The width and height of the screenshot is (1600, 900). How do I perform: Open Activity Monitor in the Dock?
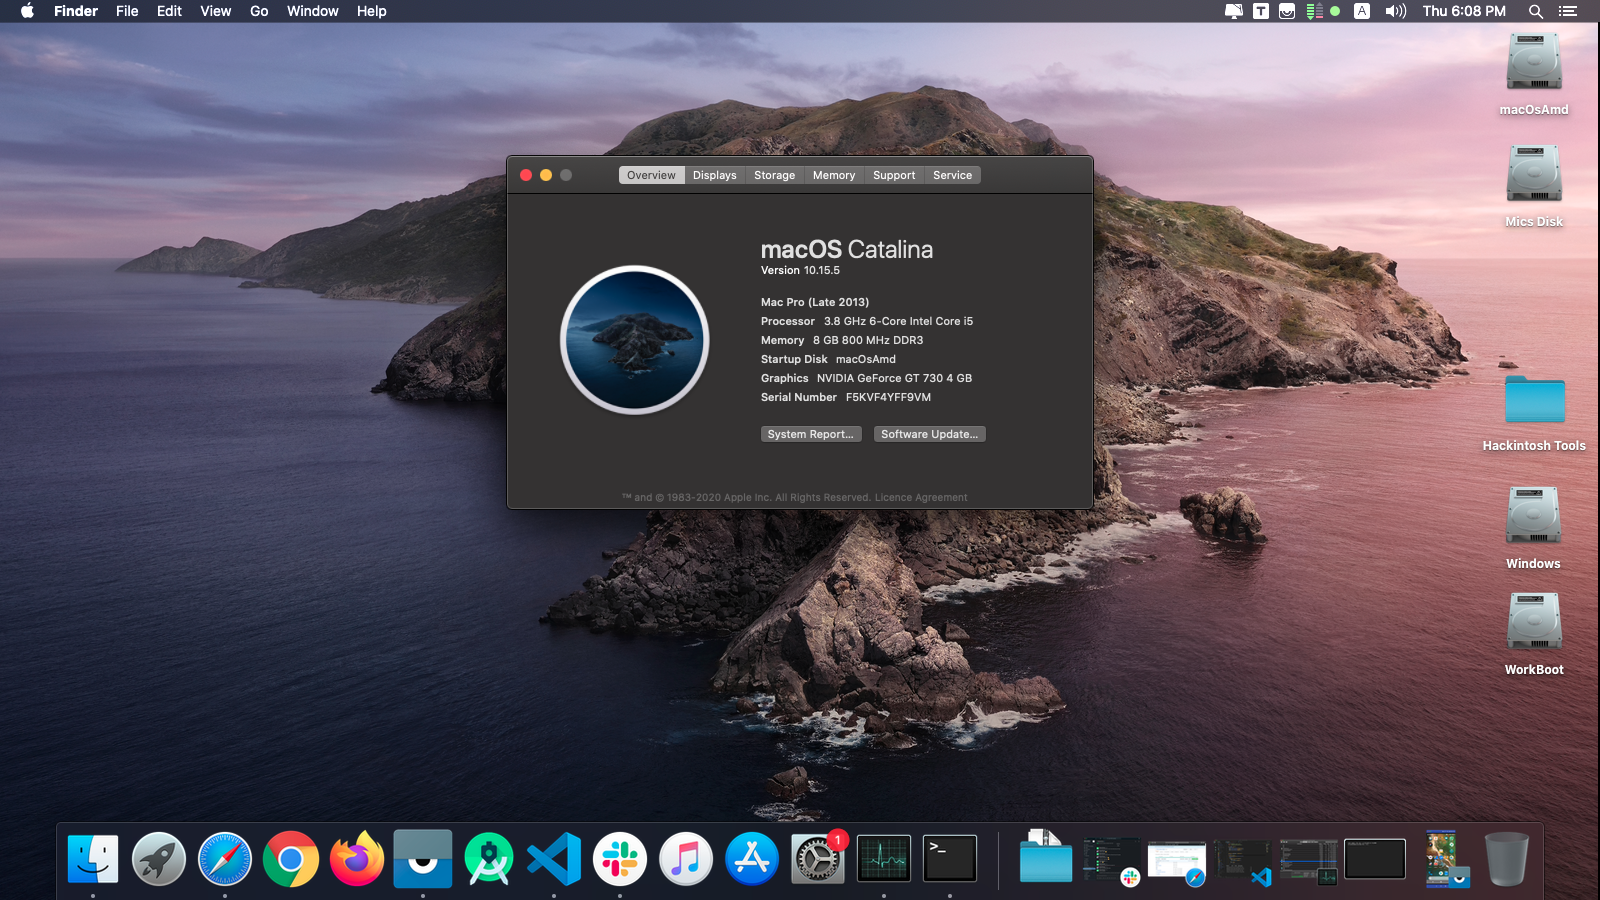pyautogui.click(x=884, y=859)
